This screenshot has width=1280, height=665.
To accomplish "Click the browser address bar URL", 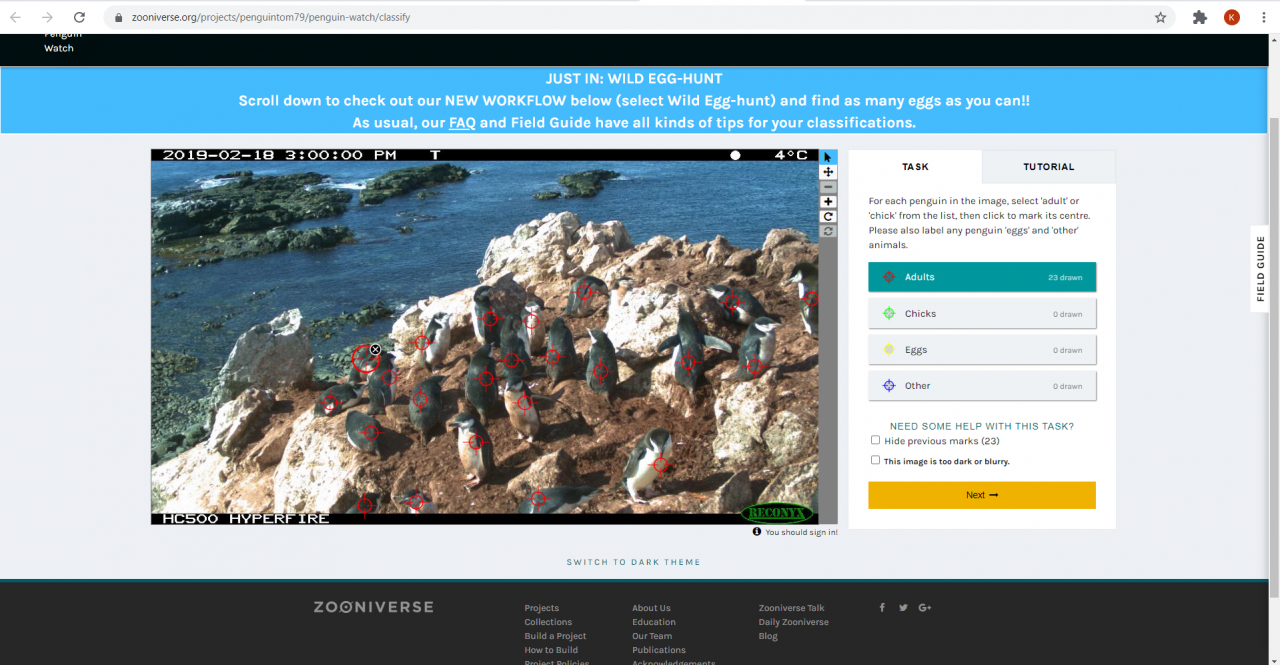I will [x=271, y=17].
